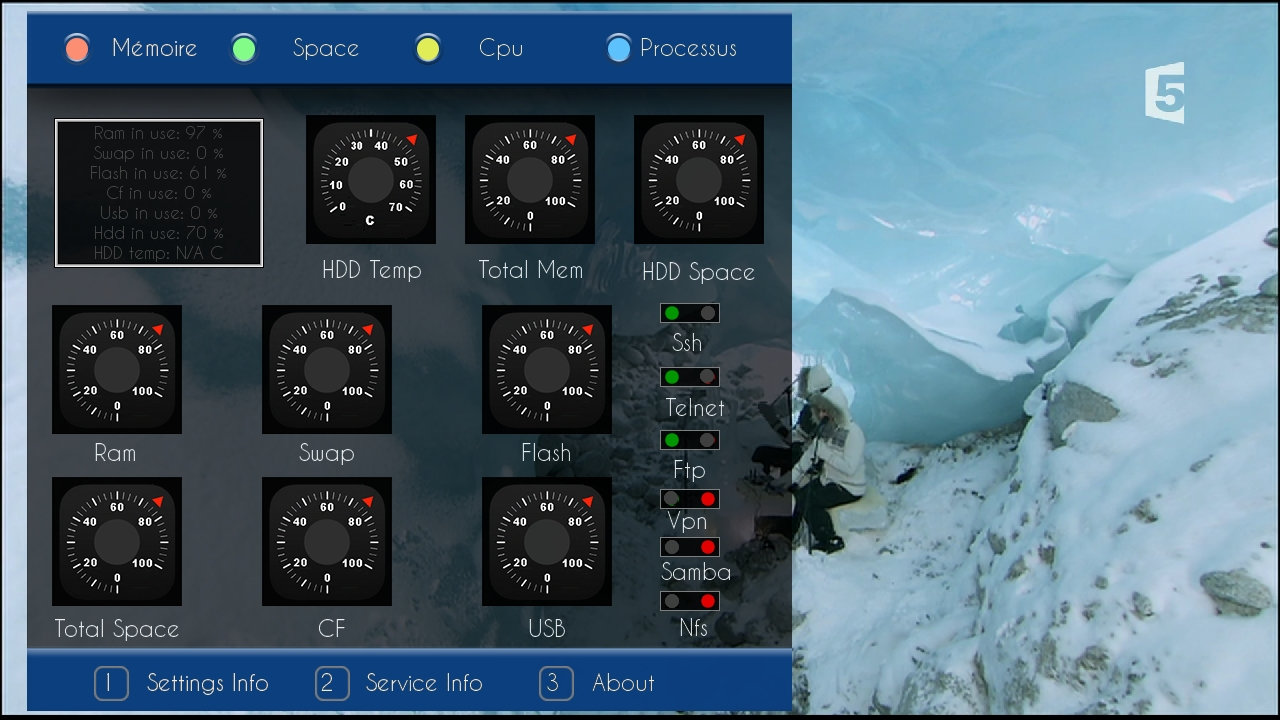Image resolution: width=1280 pixels, height=720 pixels.
Task: Select the HDD Temp gauge
Action: pyautogui.click(x=371, y=179)
